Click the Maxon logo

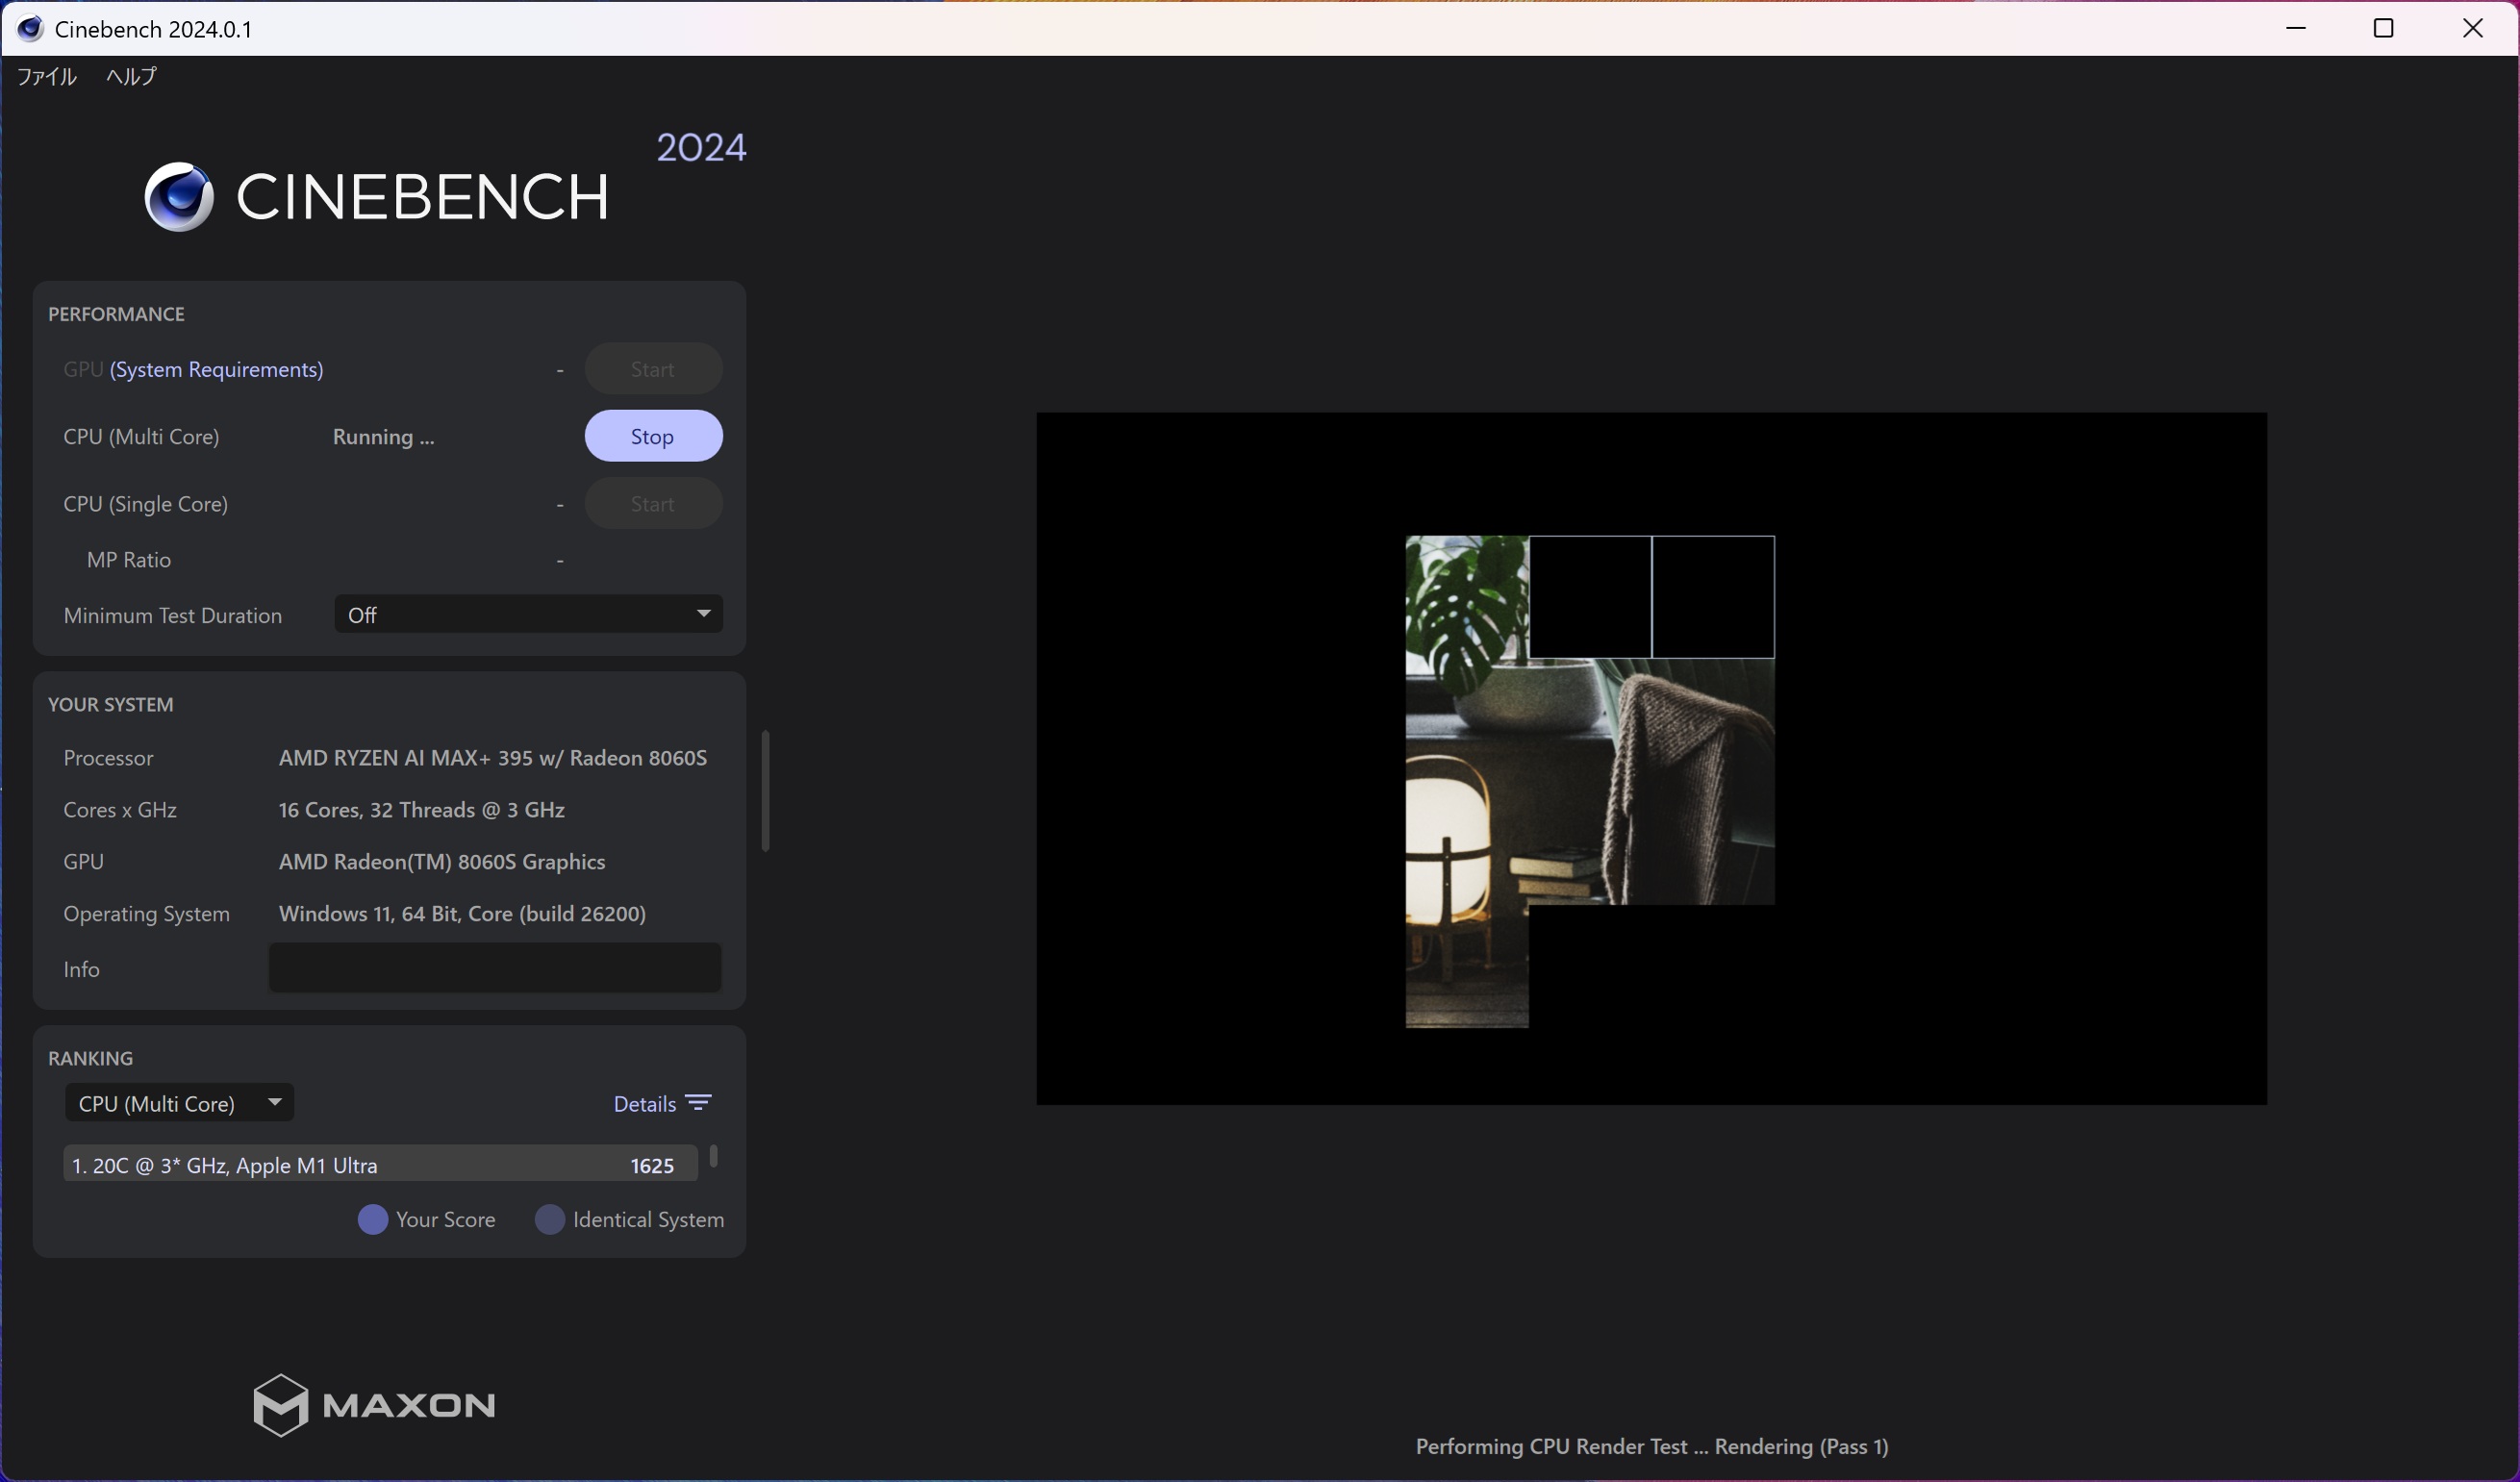coord(374,1405)
